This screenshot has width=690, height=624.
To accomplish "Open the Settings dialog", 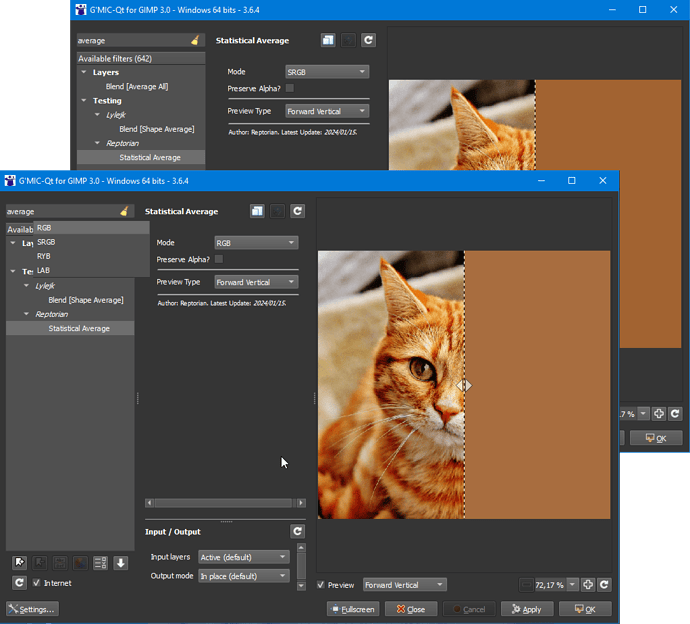I will click(32, 609).
